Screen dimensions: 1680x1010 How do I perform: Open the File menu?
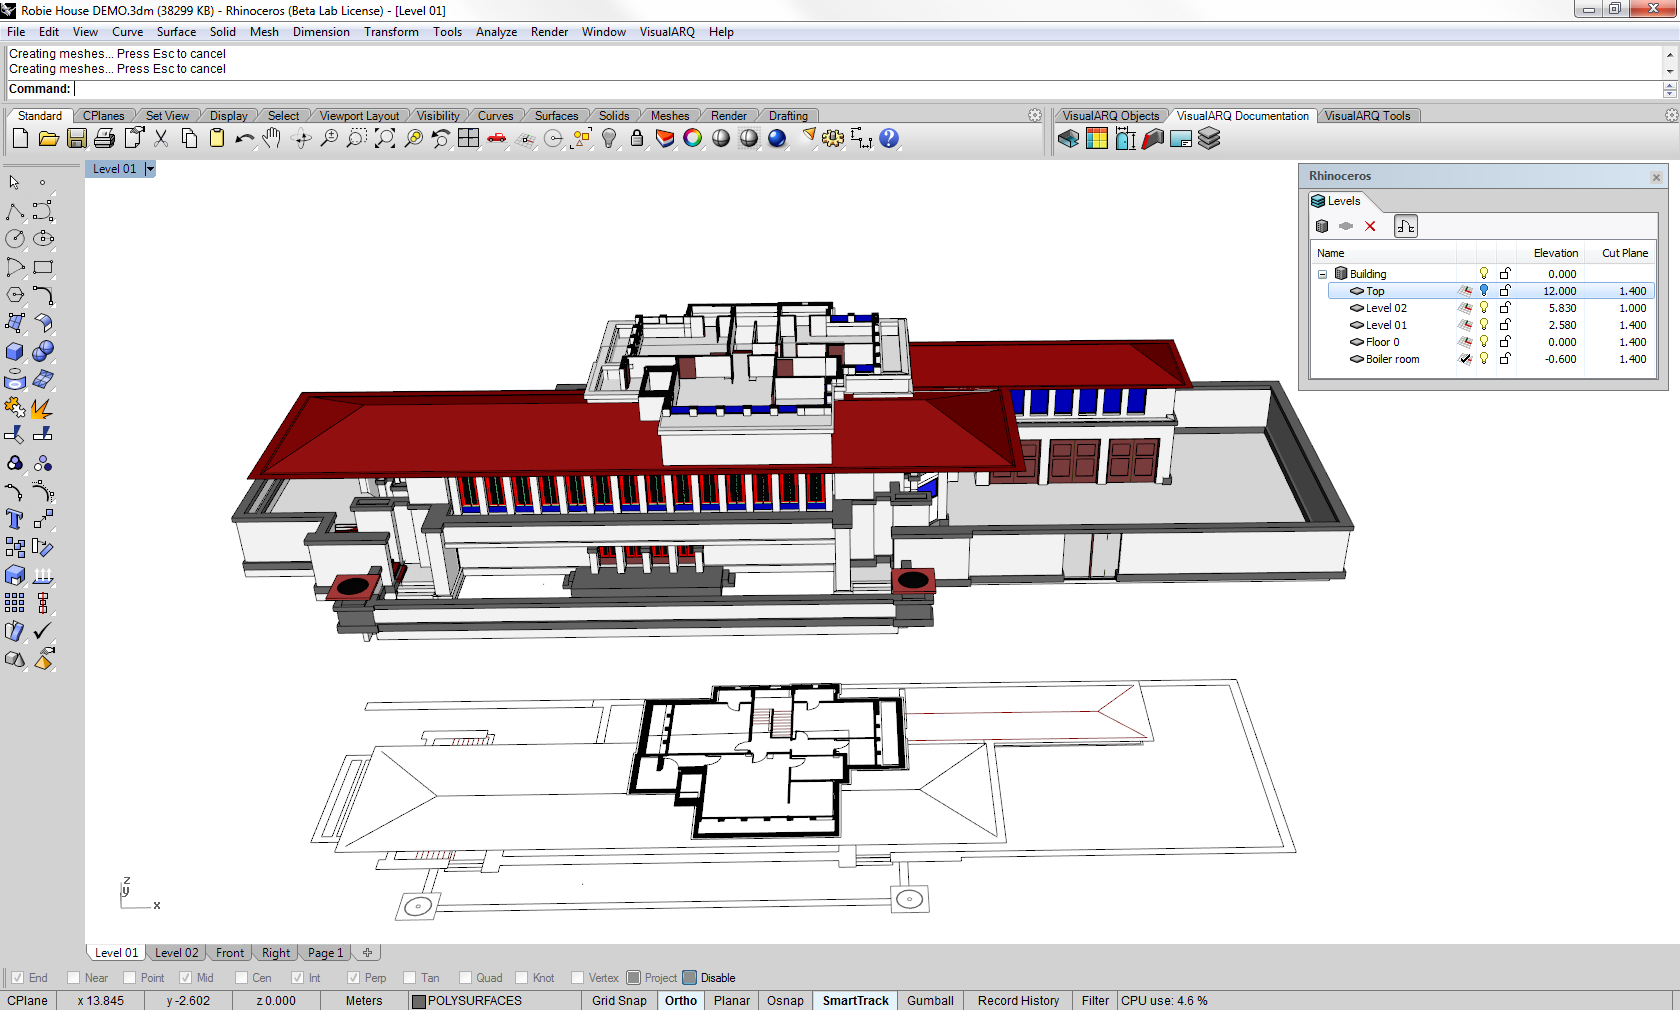(16, 32)
